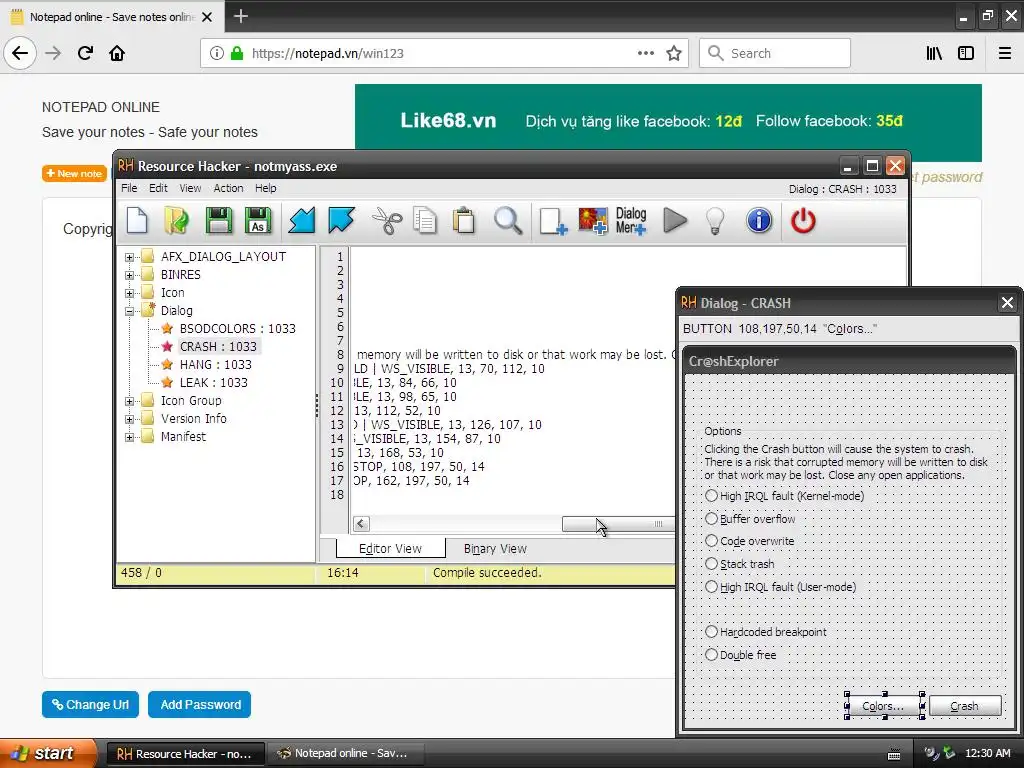Click the Paste clipboard icon

(464, 221)
